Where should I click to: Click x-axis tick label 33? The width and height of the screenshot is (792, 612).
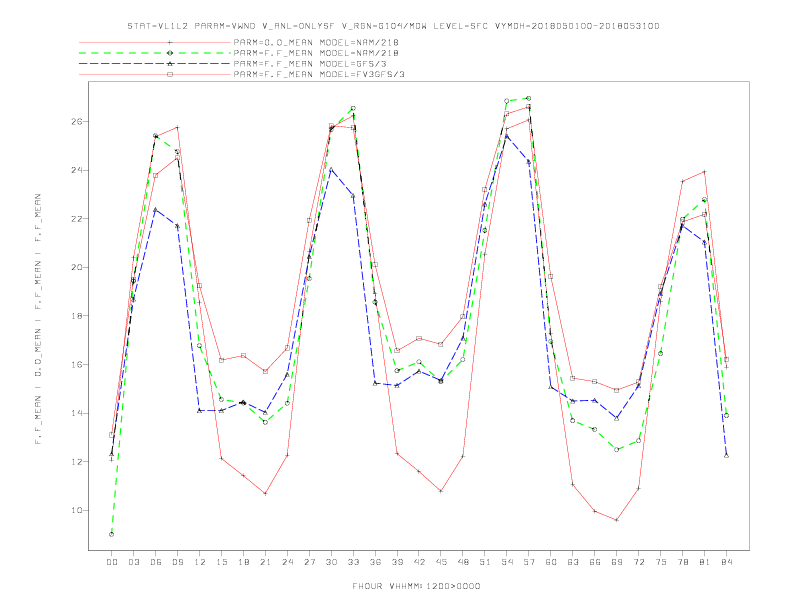coord(353,562)
